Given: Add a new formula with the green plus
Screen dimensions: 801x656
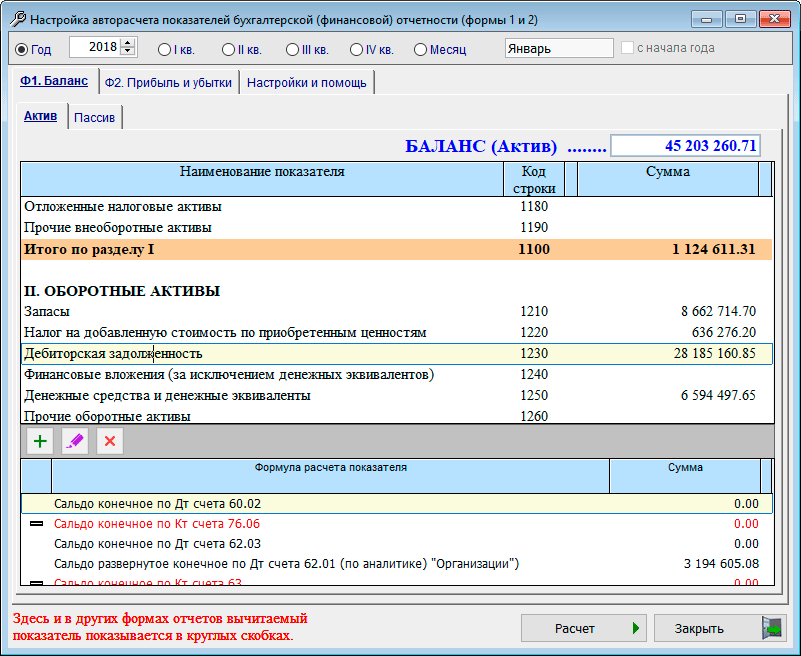Looking at the screenshot, I should click(40, 441).
